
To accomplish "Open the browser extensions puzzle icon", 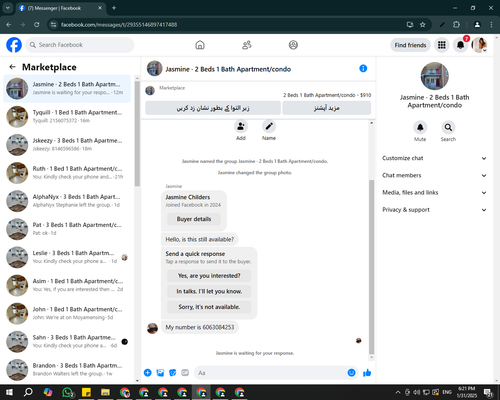I will pyautogui.click(x=456, y=24).
